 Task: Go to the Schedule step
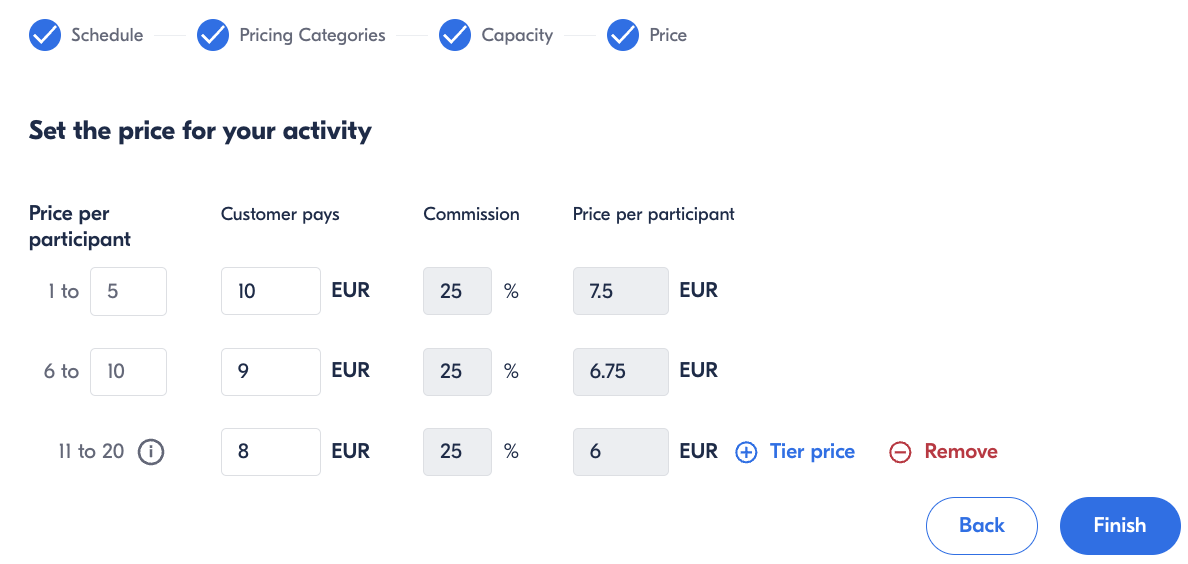pos(107,35)
